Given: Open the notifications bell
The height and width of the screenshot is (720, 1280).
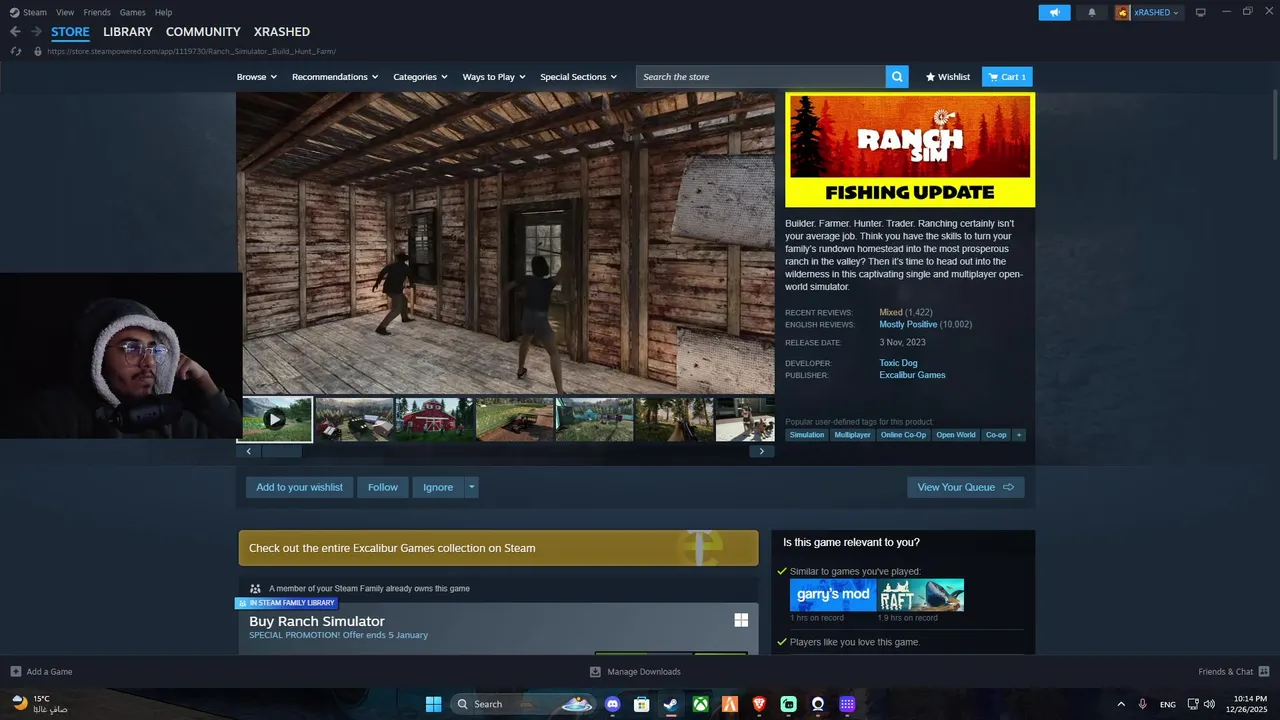Looking at the screenshot, I should click(x=1092, y=12).
